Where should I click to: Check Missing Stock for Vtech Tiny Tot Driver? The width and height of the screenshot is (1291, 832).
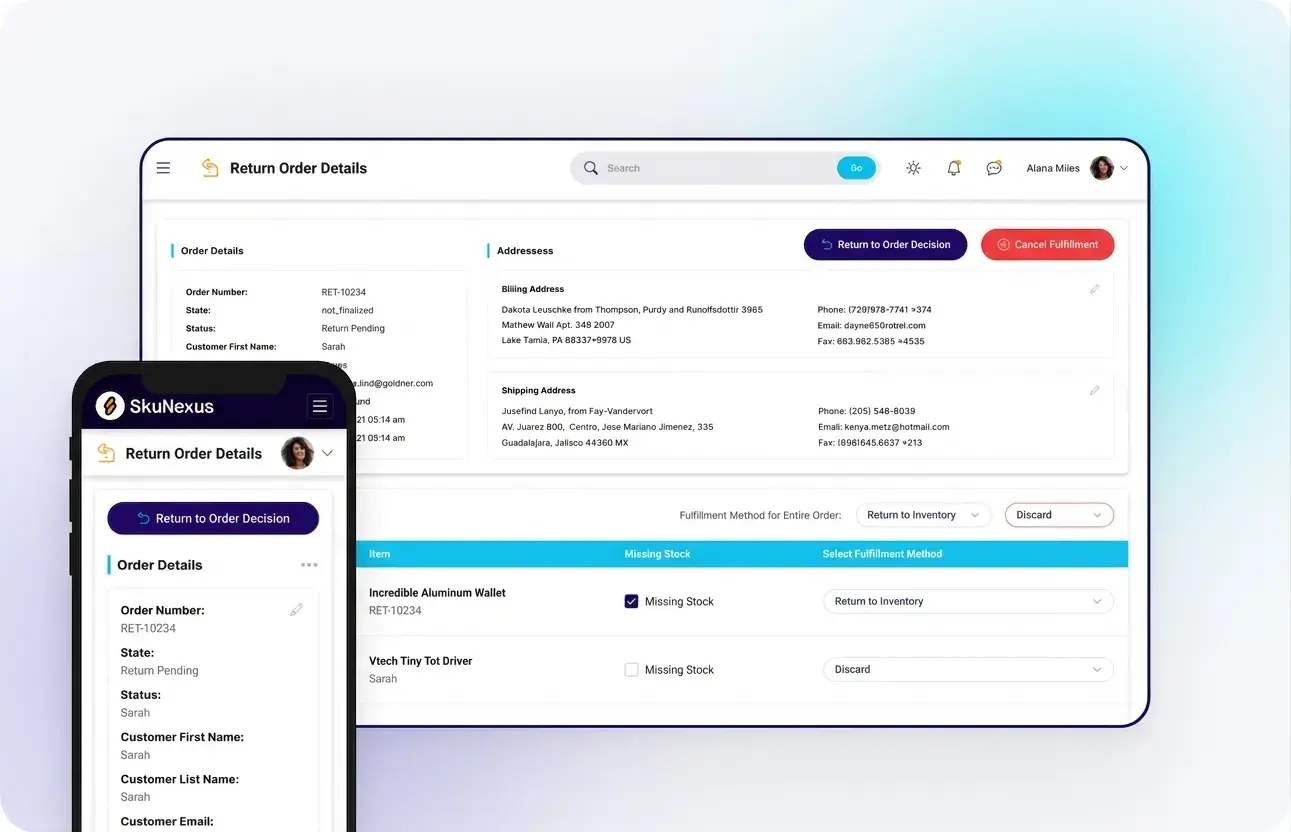[631, 670]
